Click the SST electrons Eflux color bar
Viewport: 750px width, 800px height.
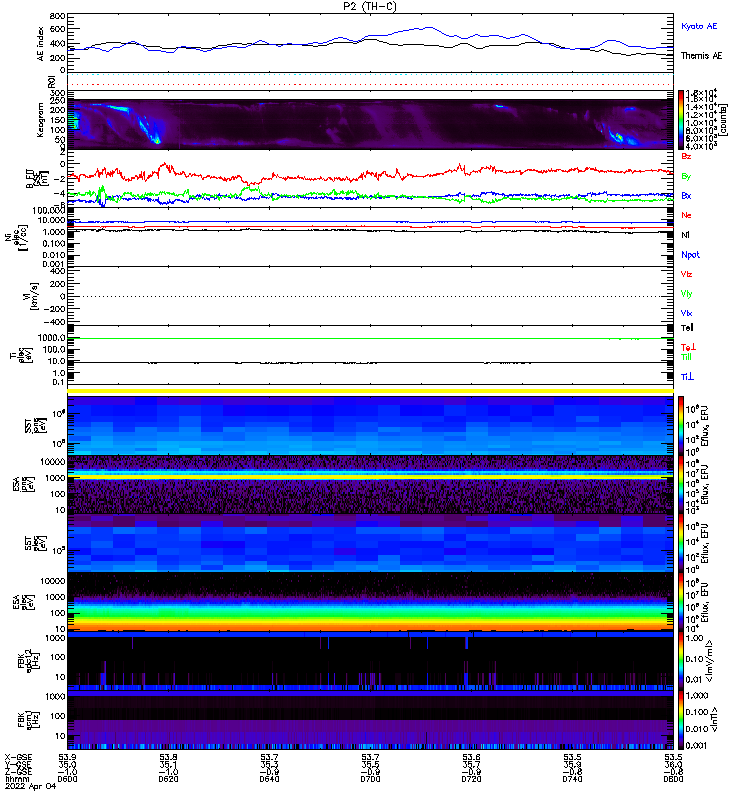point(681,543)
